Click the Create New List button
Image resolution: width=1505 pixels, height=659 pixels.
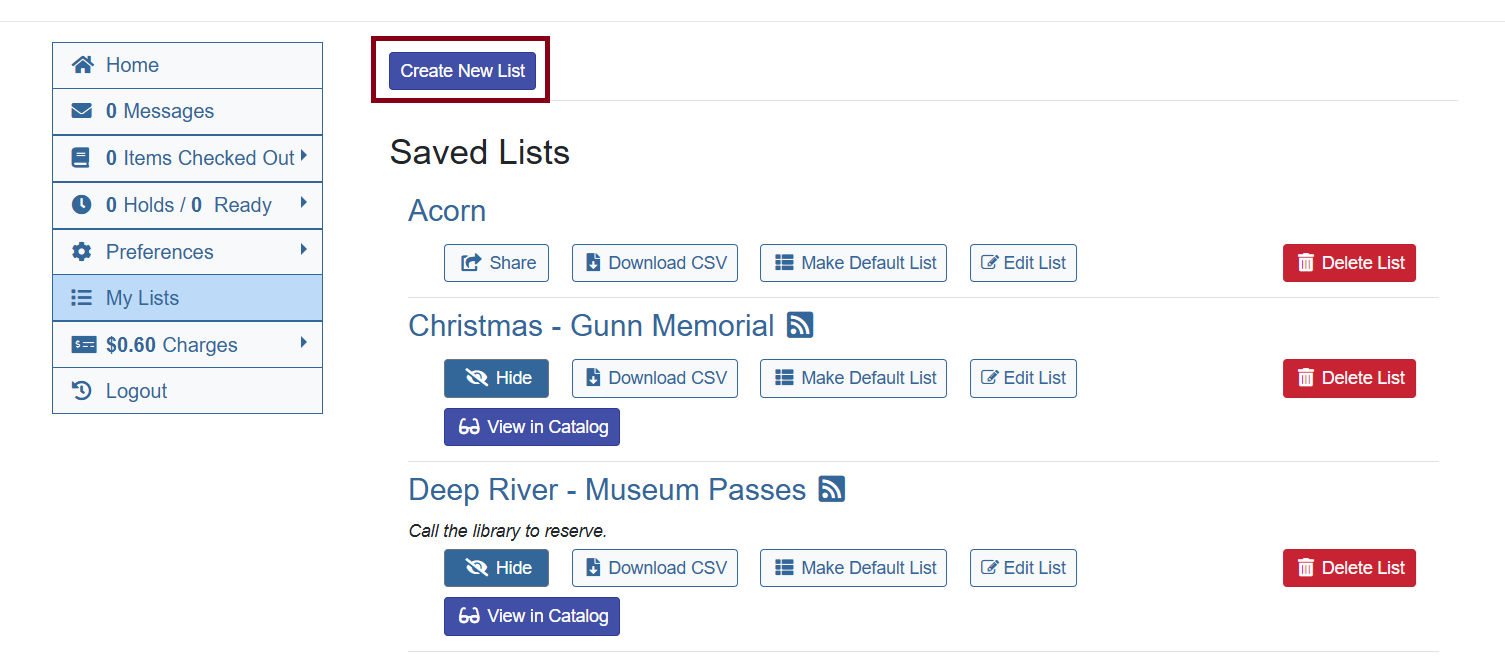point(462,70)
